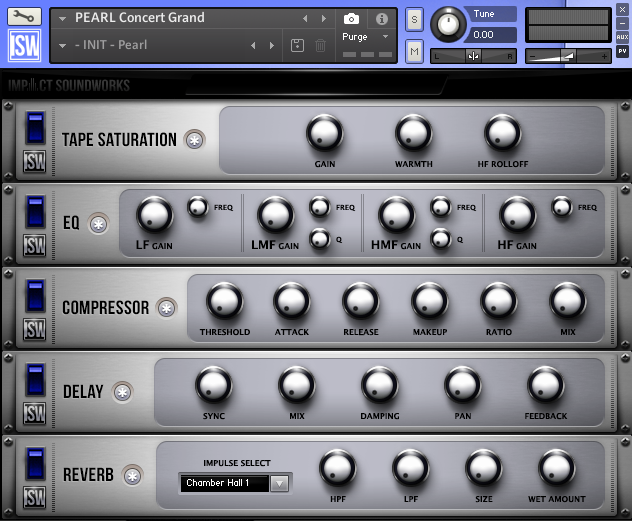Viewport: 632px width, 521px height.
Task: Click the pan center icon on the pan bar
Action: 473,56
